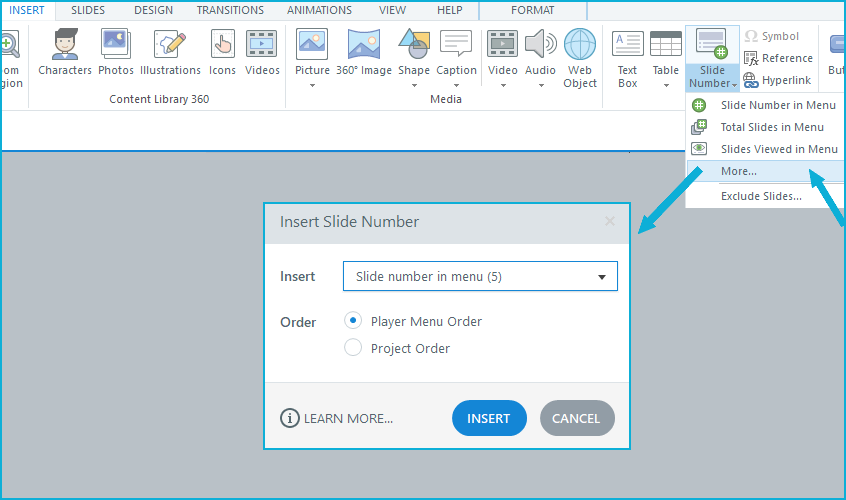The width and height of the screenshot is (846, 500).
Task: Click the Slide Number ribbon button
Action: pos(712,58)
